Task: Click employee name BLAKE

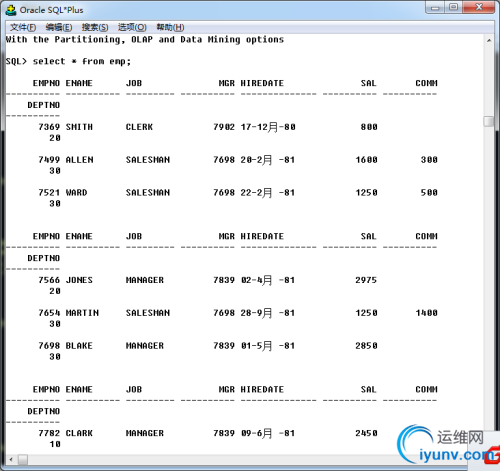Action: coord(79,346)
